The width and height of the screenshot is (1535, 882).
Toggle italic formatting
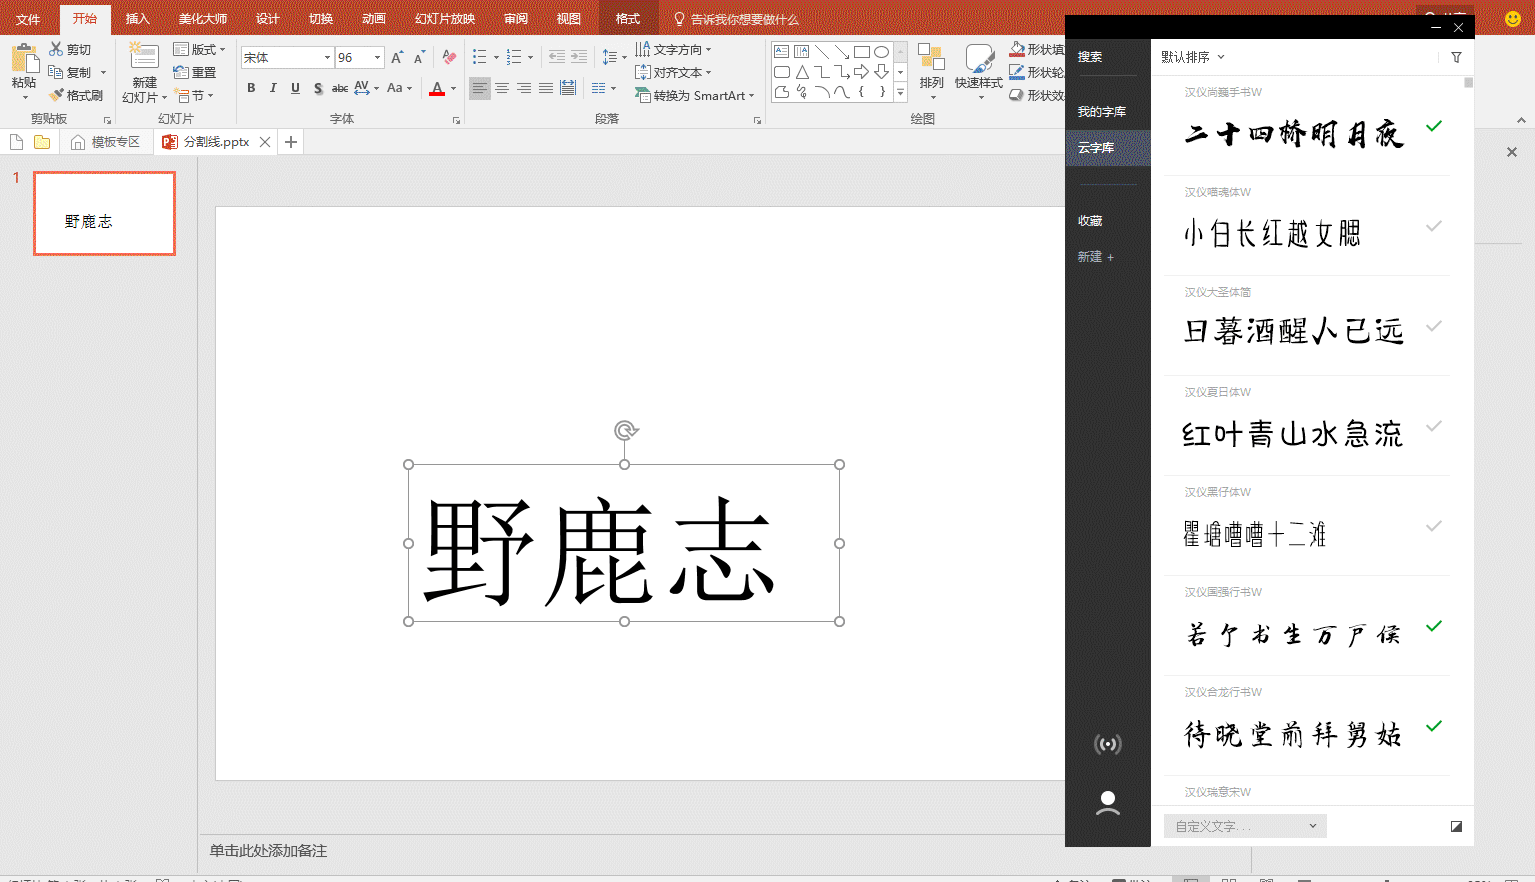[x=273, y=88]
